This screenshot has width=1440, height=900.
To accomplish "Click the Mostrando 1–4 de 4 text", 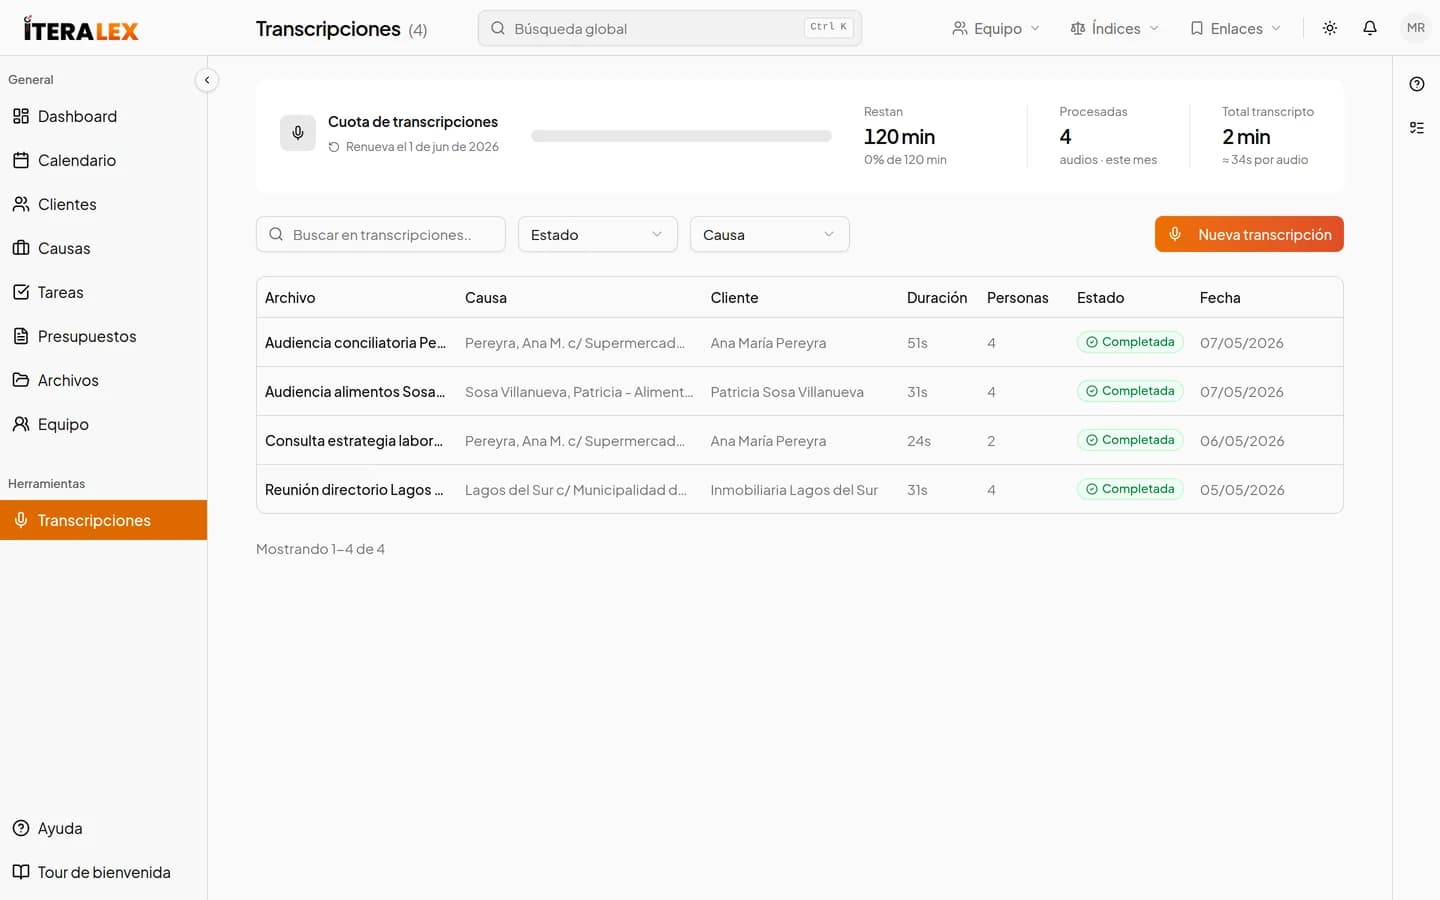I will click(320, 549).
